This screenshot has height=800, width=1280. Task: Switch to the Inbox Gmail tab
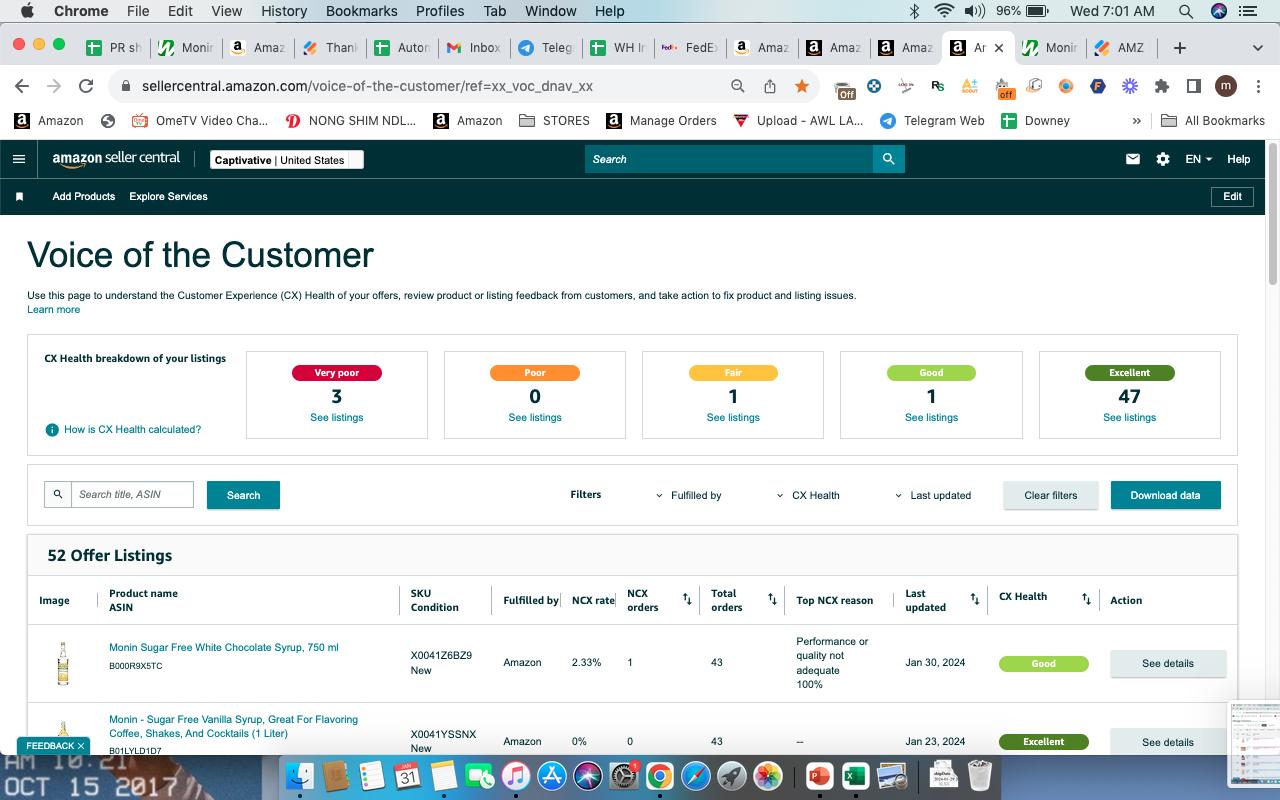[473, 48]
